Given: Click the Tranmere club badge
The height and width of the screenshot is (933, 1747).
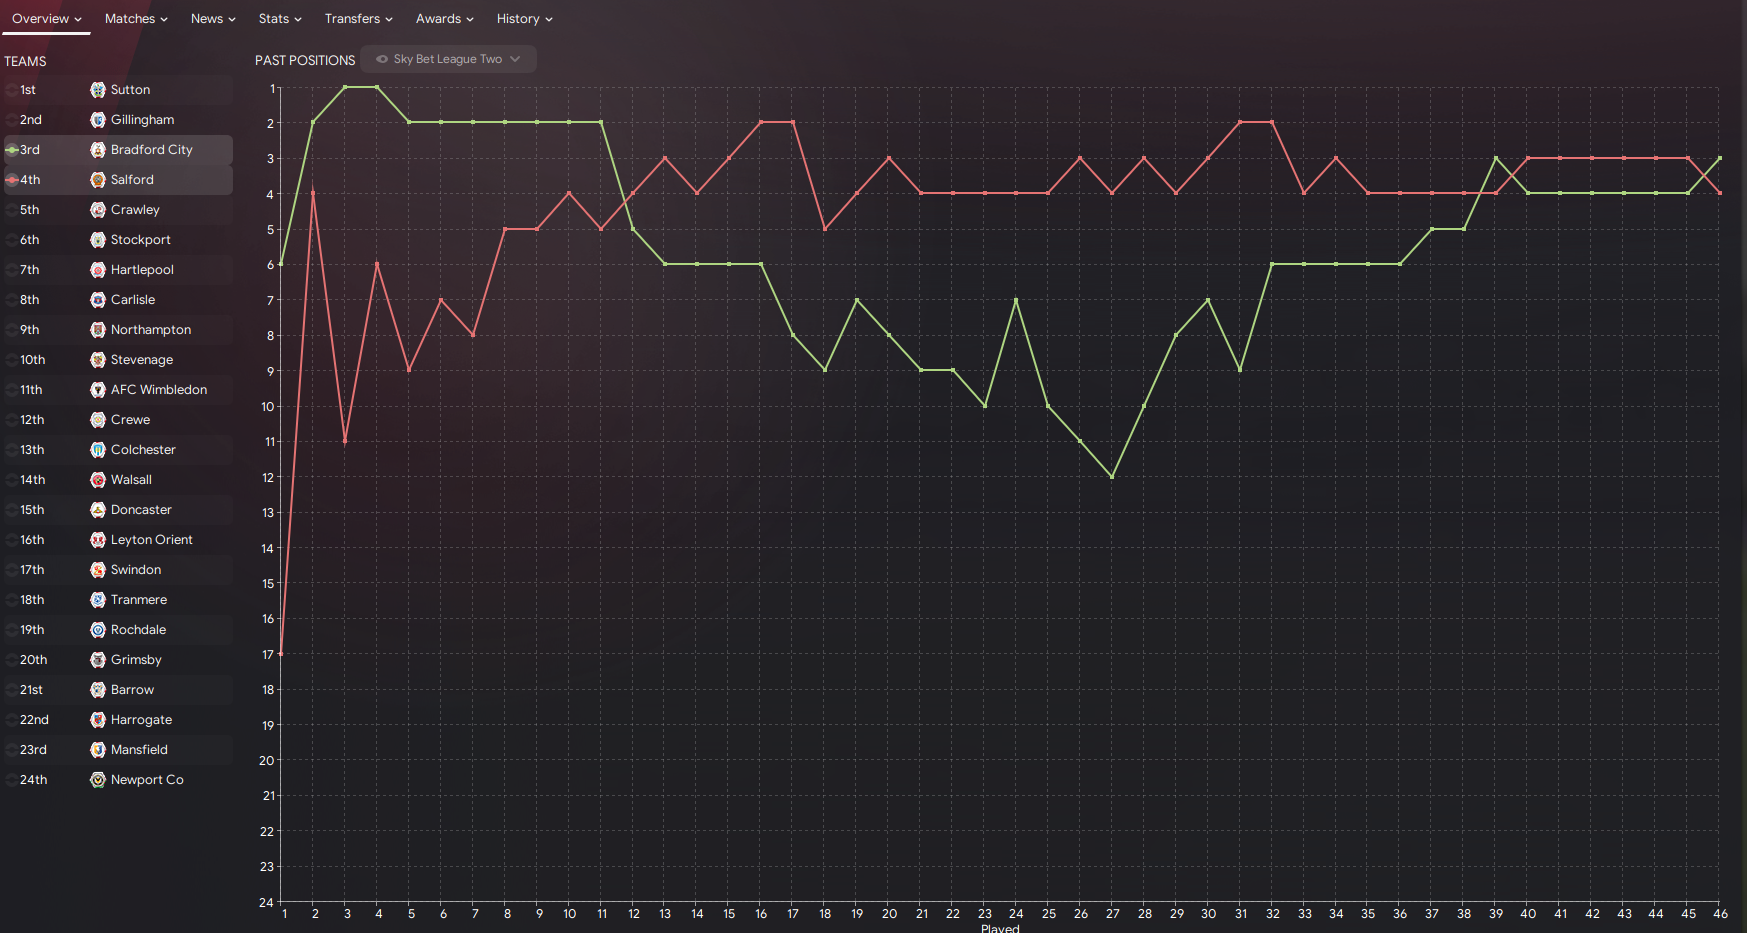Looking at the screenshot, I should (x=98, y=600).
